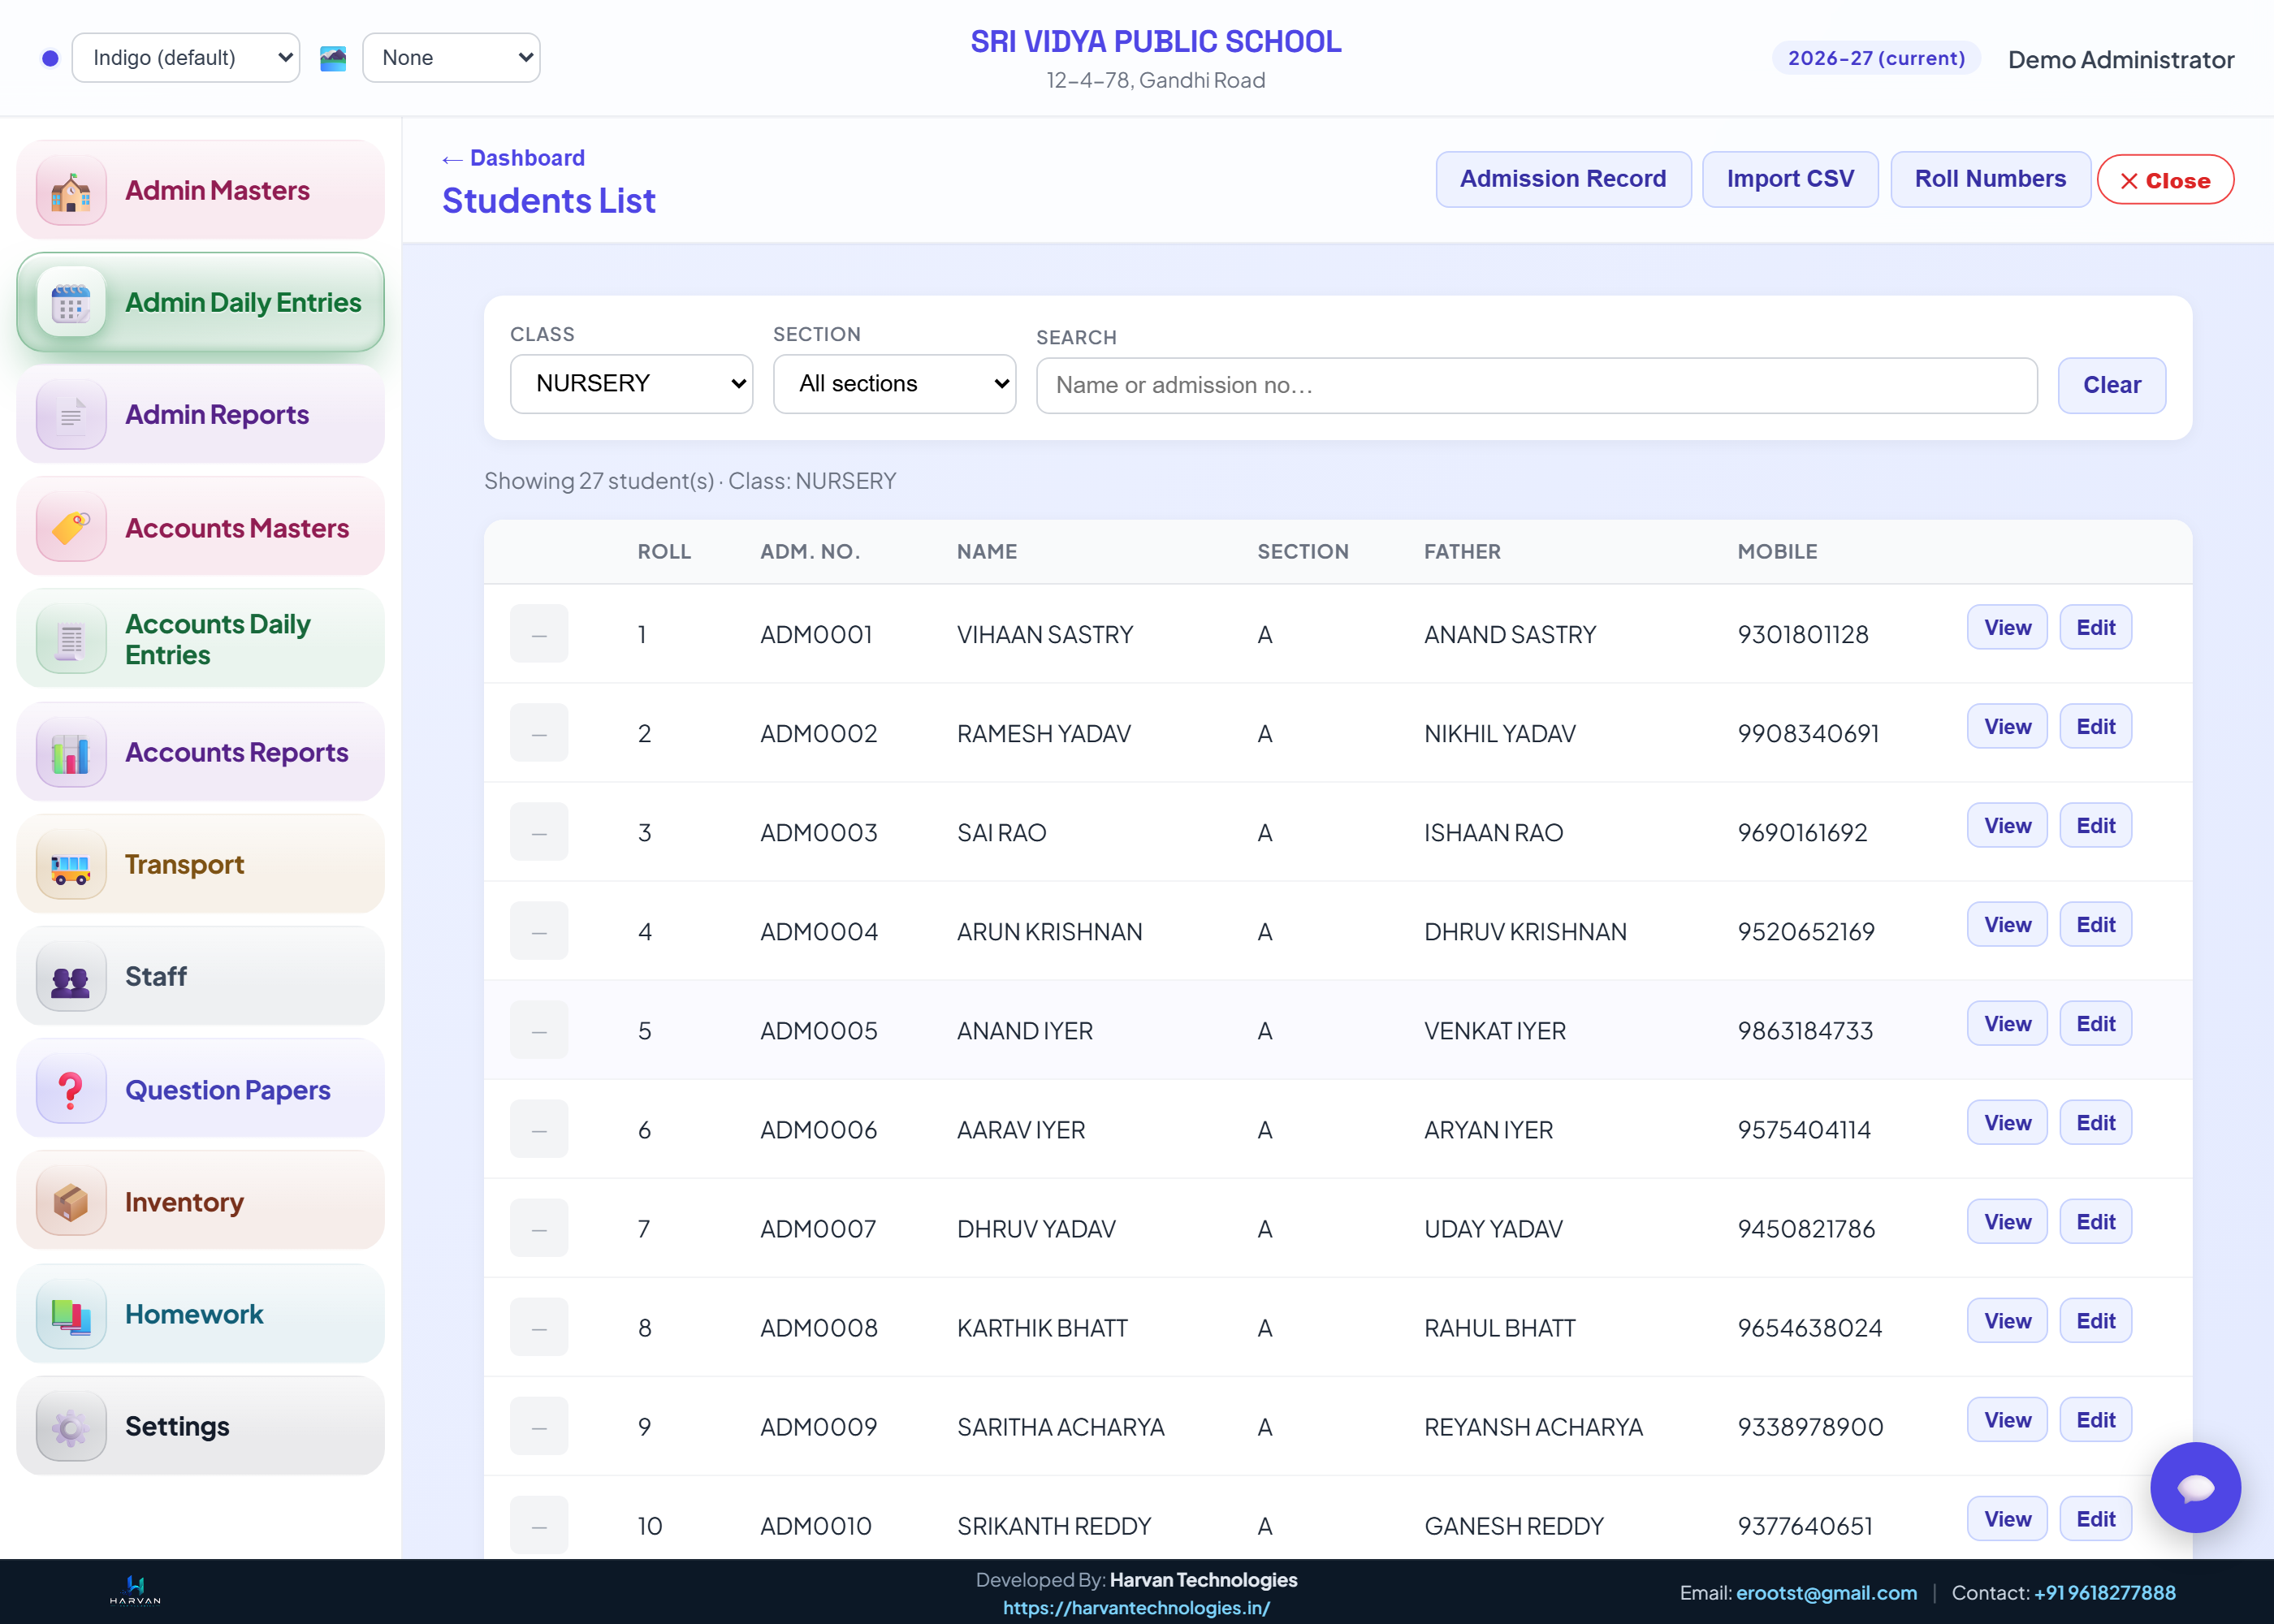2274x1624 pixels.
Task: Click the Import CSV button
Action: point(1790,179)
